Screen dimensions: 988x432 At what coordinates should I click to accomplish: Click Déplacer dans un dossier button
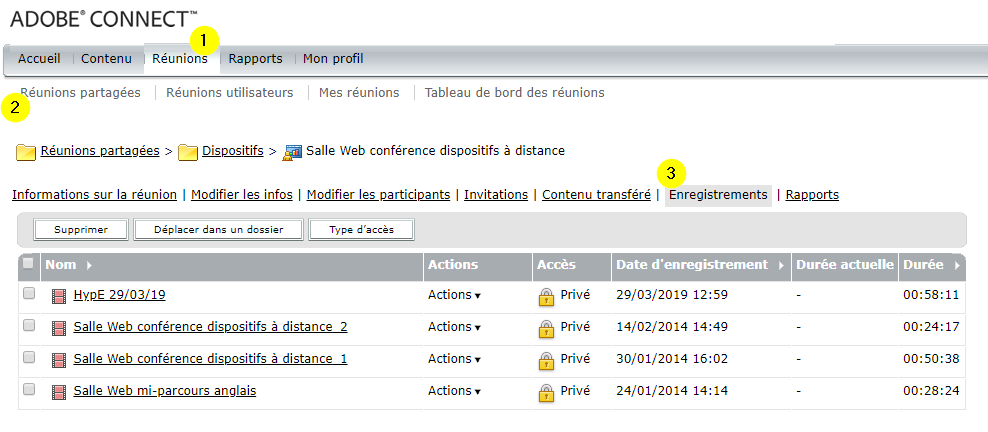point(217,230)
